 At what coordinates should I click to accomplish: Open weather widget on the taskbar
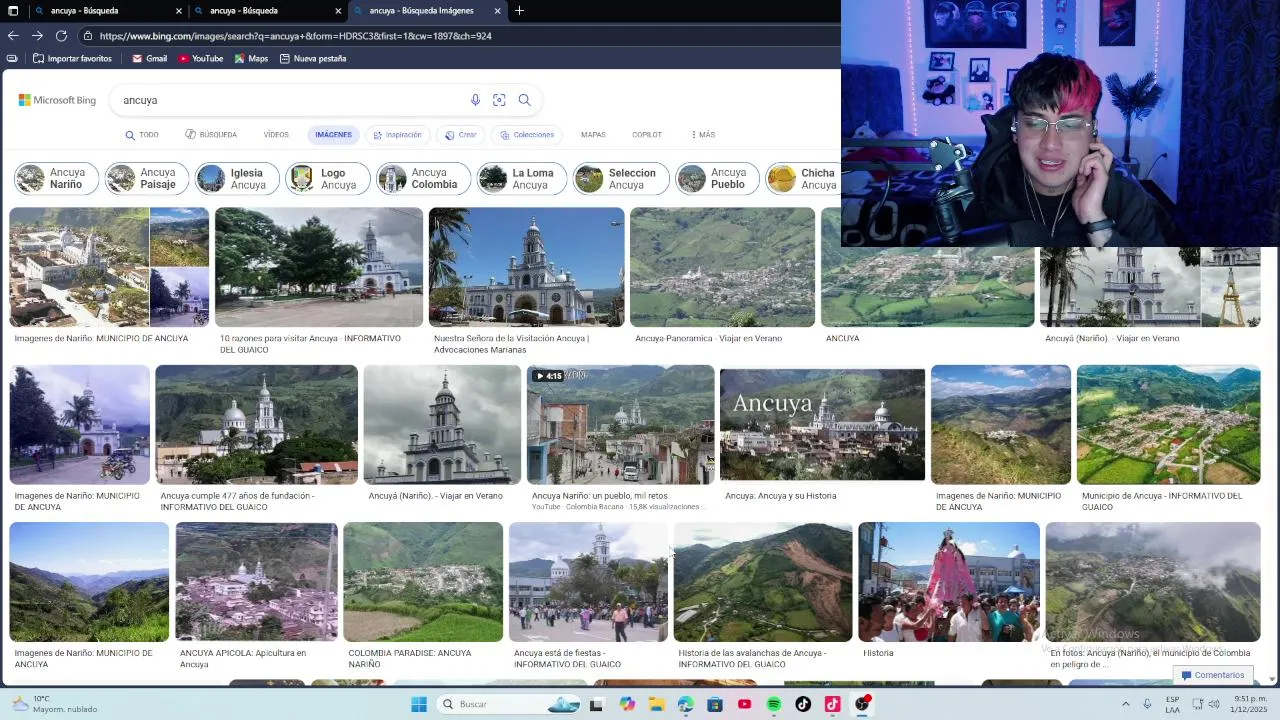tap(52, 704)
